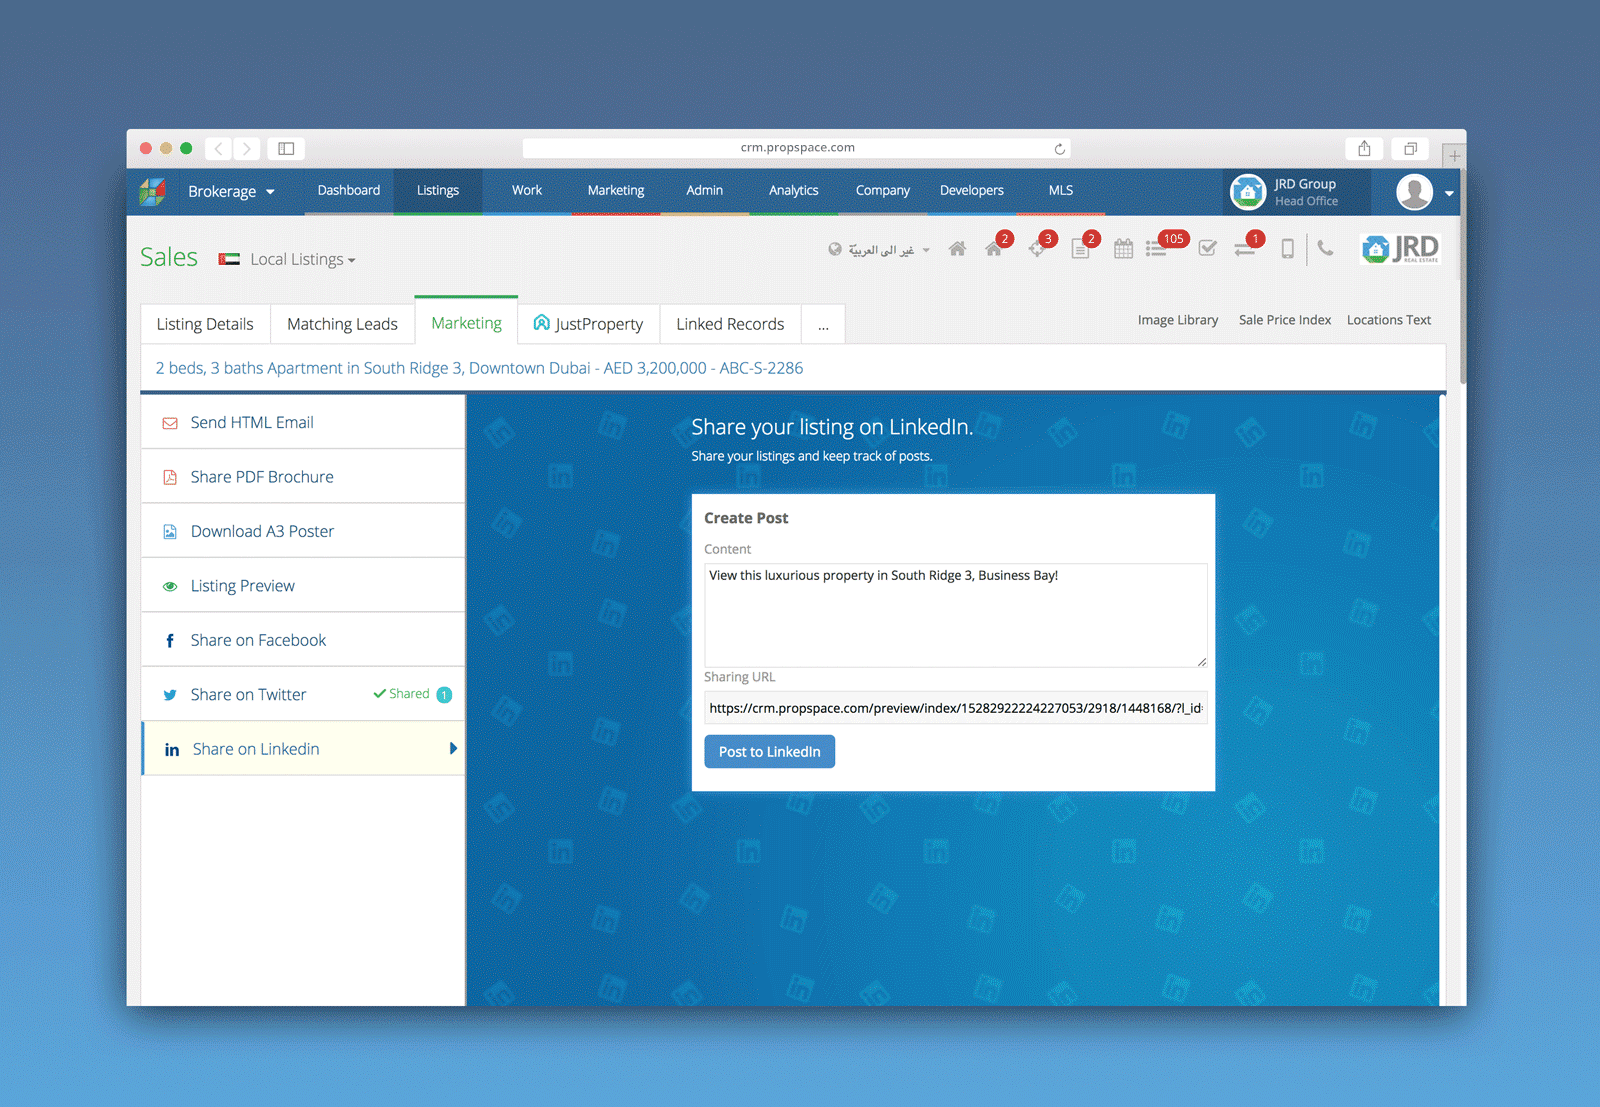
Task: Click the Sharing URL field
Action: (x=956, y=708)
